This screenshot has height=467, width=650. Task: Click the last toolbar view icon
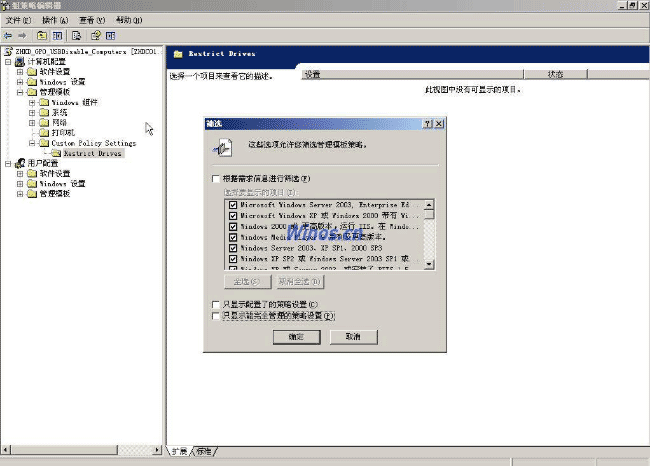coord(110,36)
